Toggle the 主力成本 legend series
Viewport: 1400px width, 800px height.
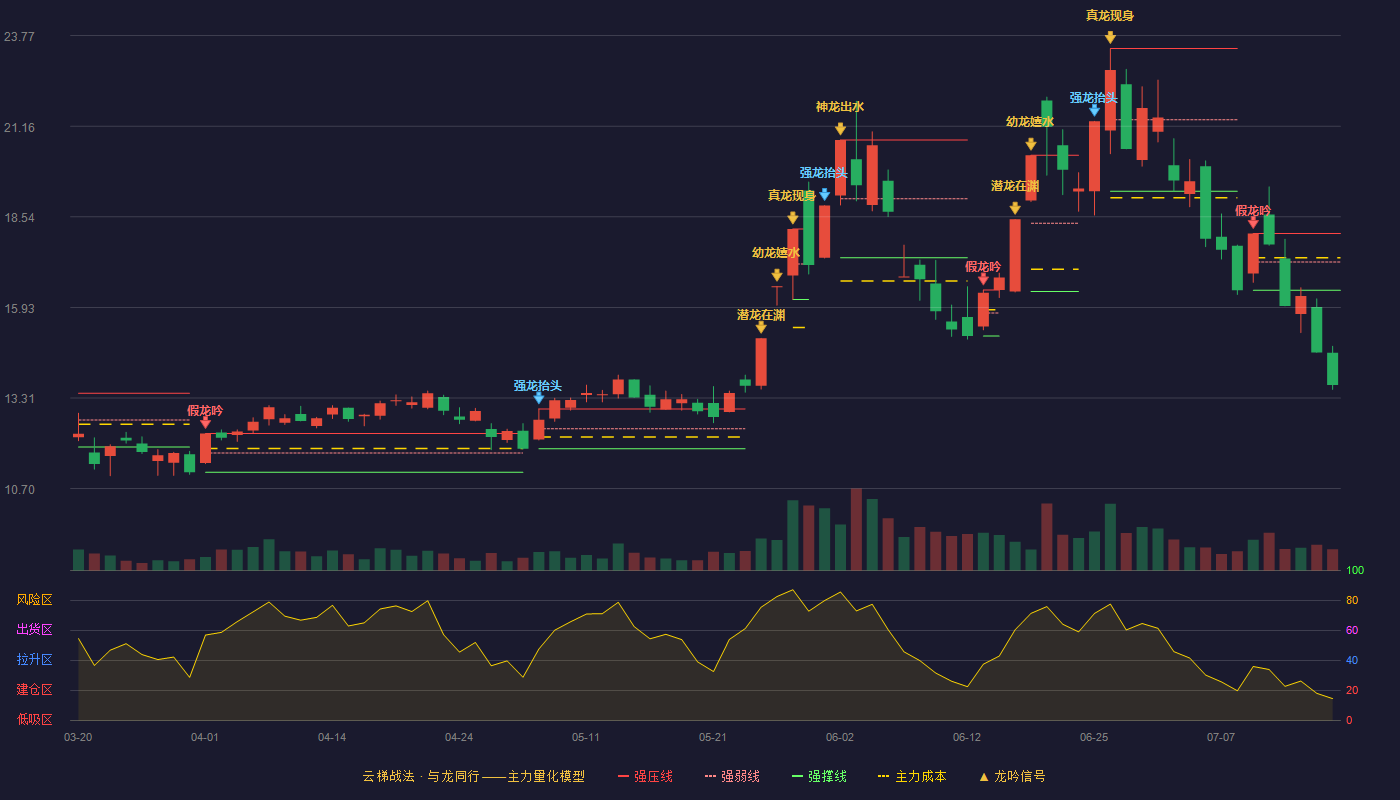pyautogui.click(x=911, y=776)
